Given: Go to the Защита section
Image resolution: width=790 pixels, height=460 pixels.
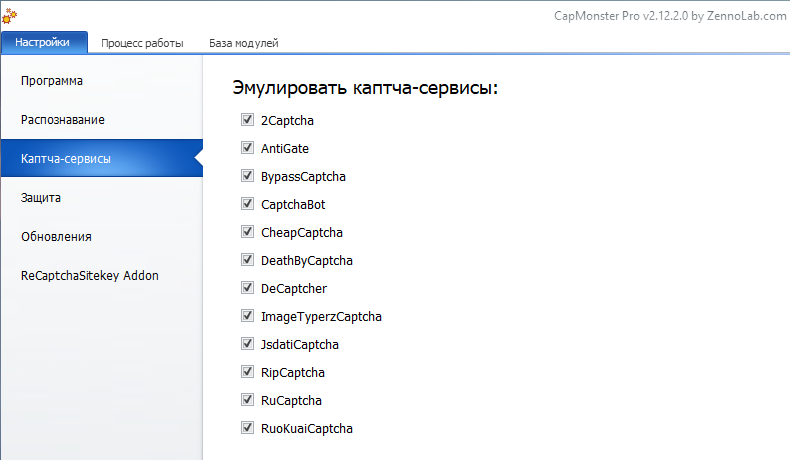Looking at the screenshot, I should click(41, 198).
